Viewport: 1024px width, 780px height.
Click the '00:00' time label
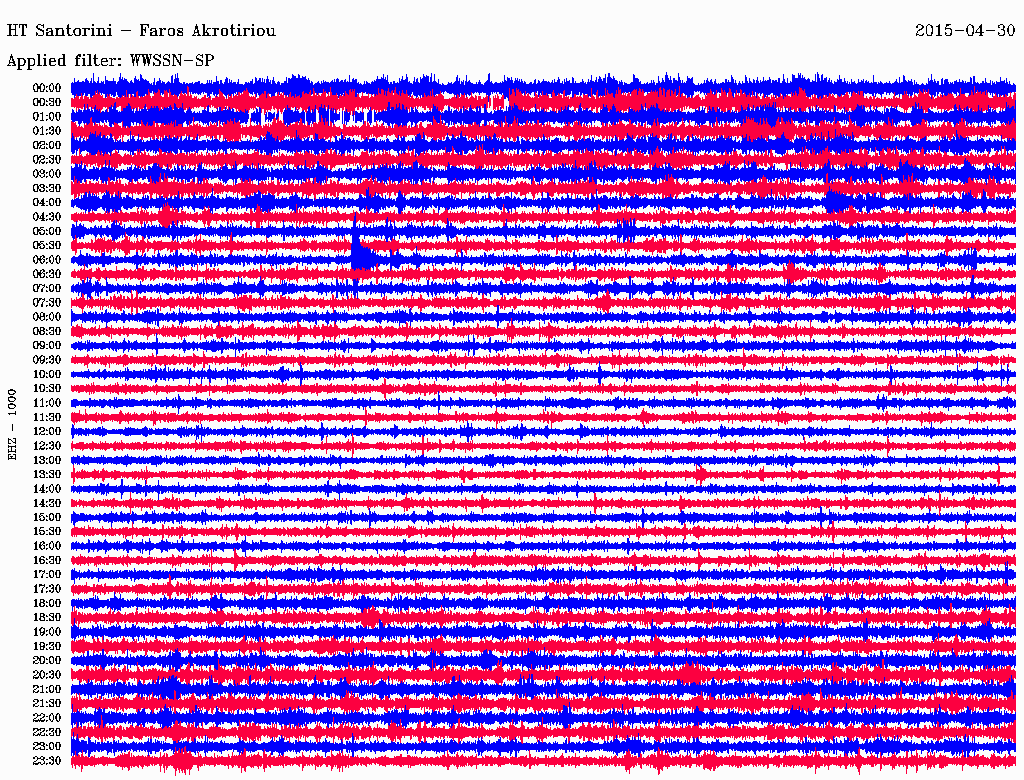47,88
